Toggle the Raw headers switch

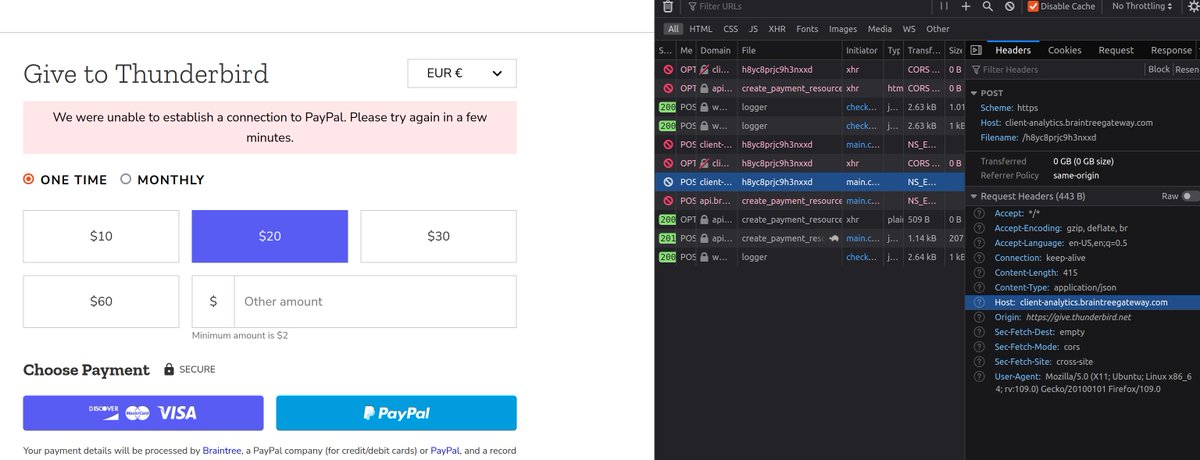(1190, 197)
